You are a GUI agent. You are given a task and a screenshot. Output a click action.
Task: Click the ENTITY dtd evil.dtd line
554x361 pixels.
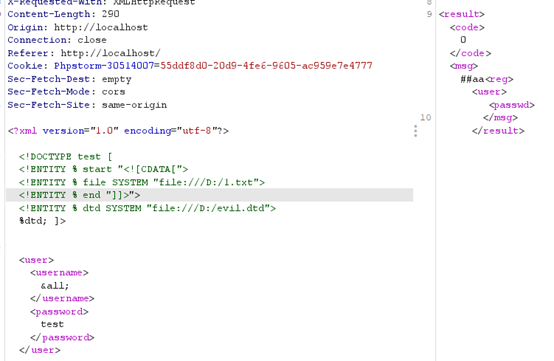[x=147, y=208]
